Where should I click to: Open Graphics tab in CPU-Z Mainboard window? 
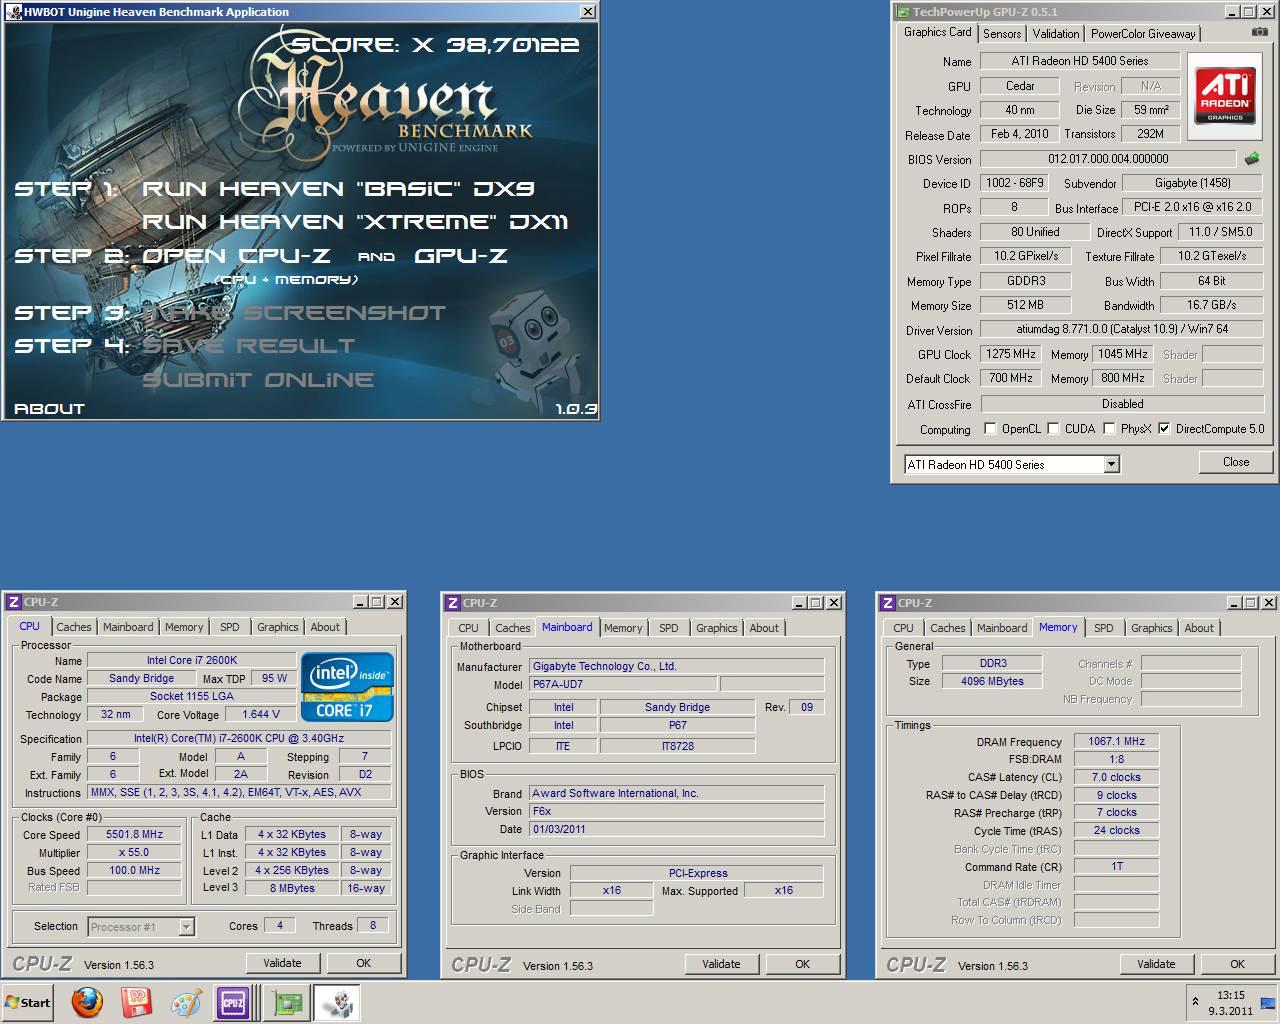coord(717,628)
